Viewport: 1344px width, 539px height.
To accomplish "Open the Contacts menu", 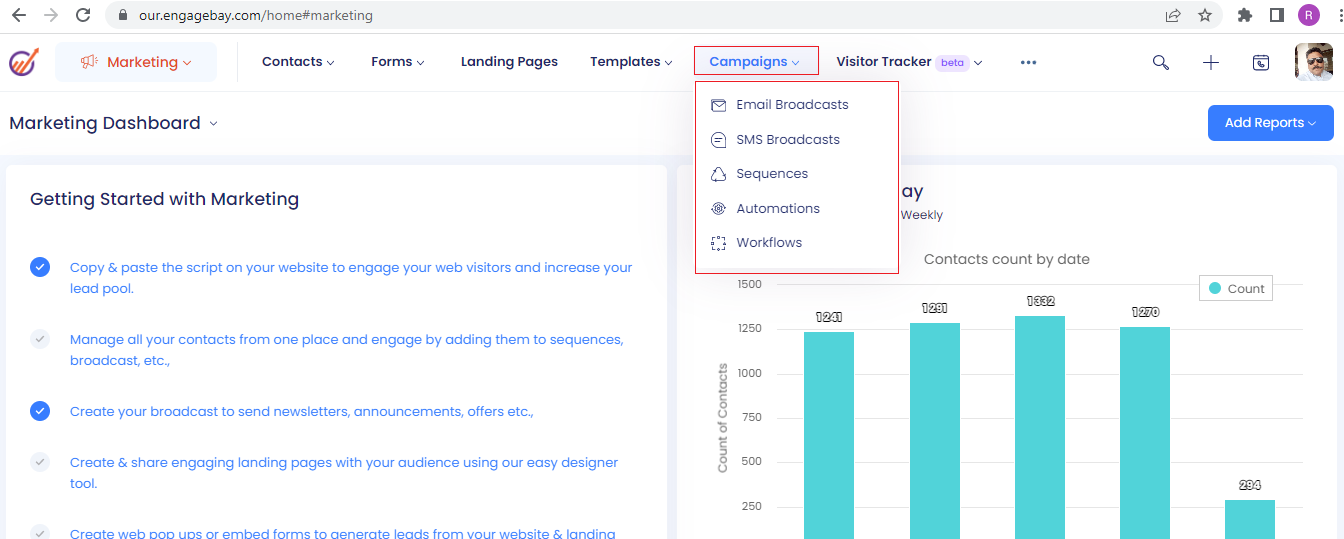I will coord(298,62).
